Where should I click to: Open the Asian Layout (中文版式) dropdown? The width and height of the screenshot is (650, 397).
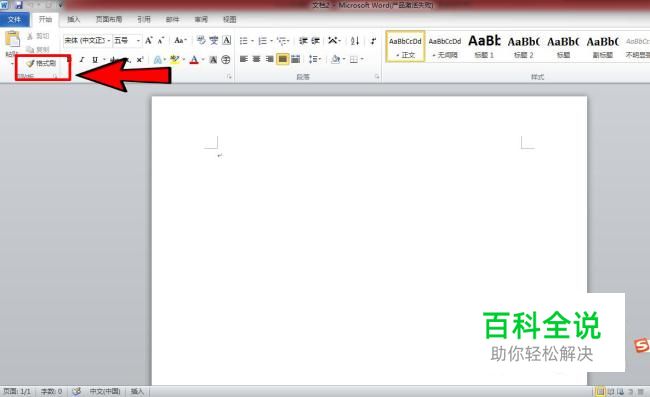tap(334, 41)
